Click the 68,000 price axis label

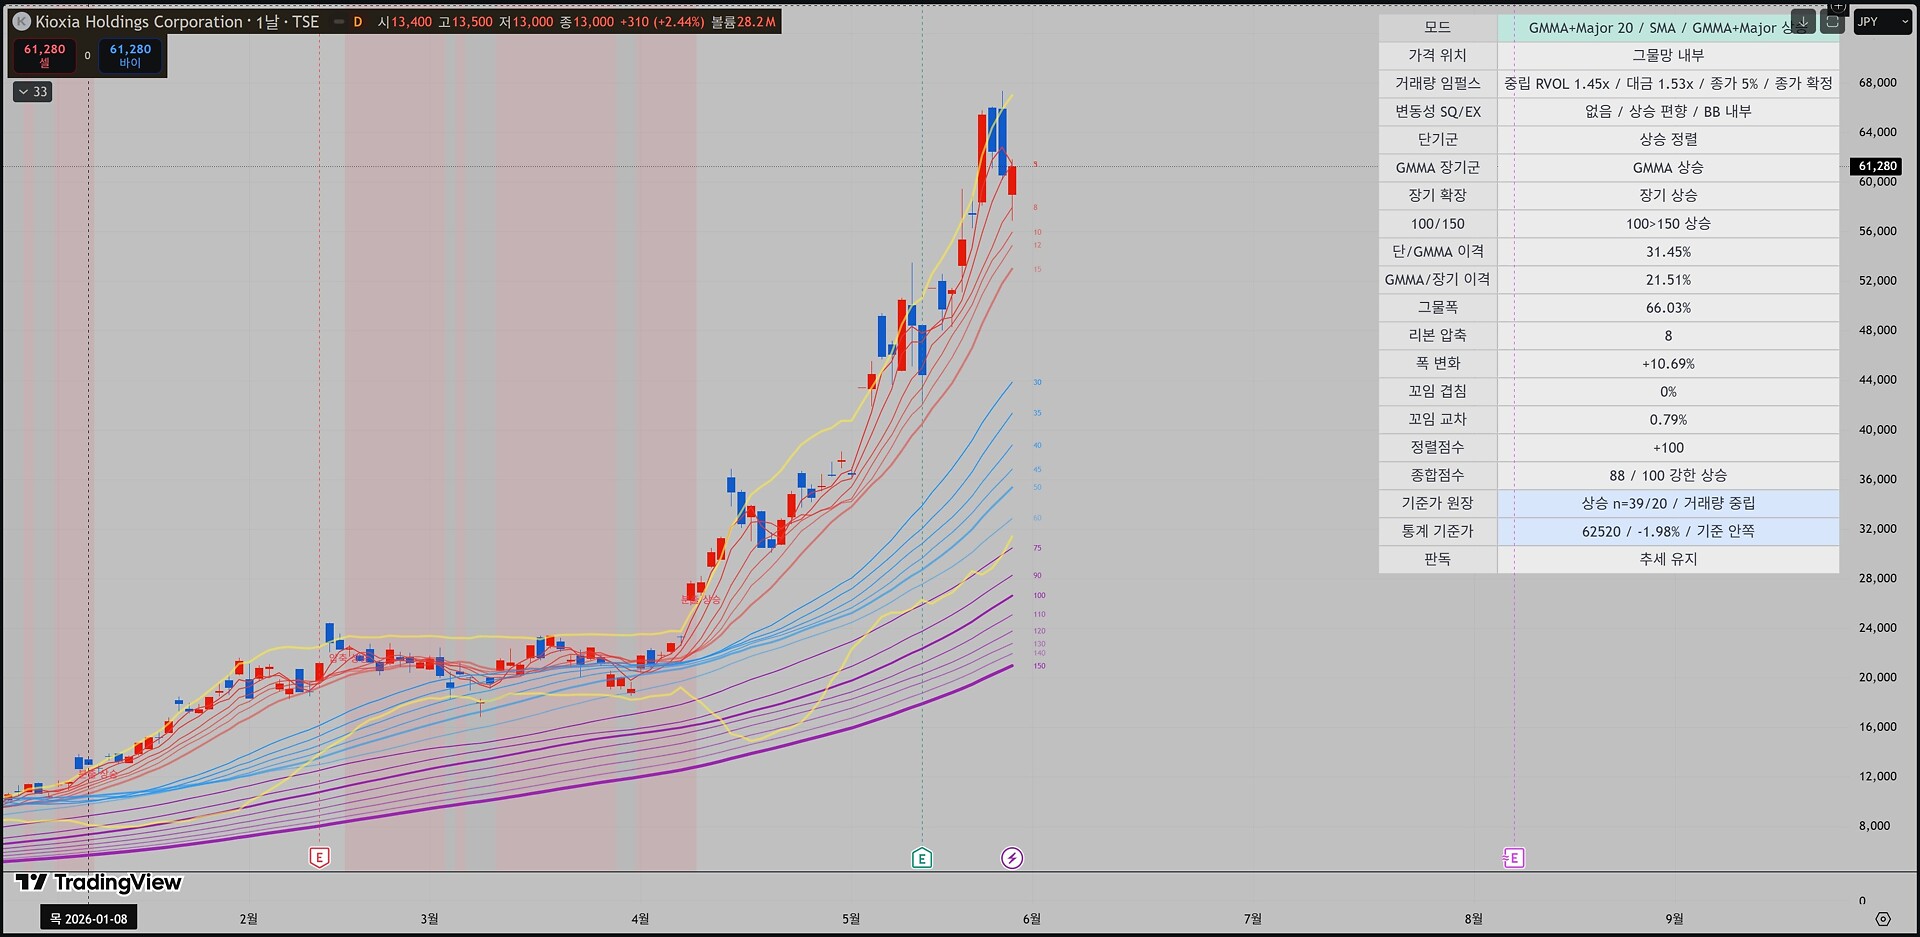click(1877, 83)
